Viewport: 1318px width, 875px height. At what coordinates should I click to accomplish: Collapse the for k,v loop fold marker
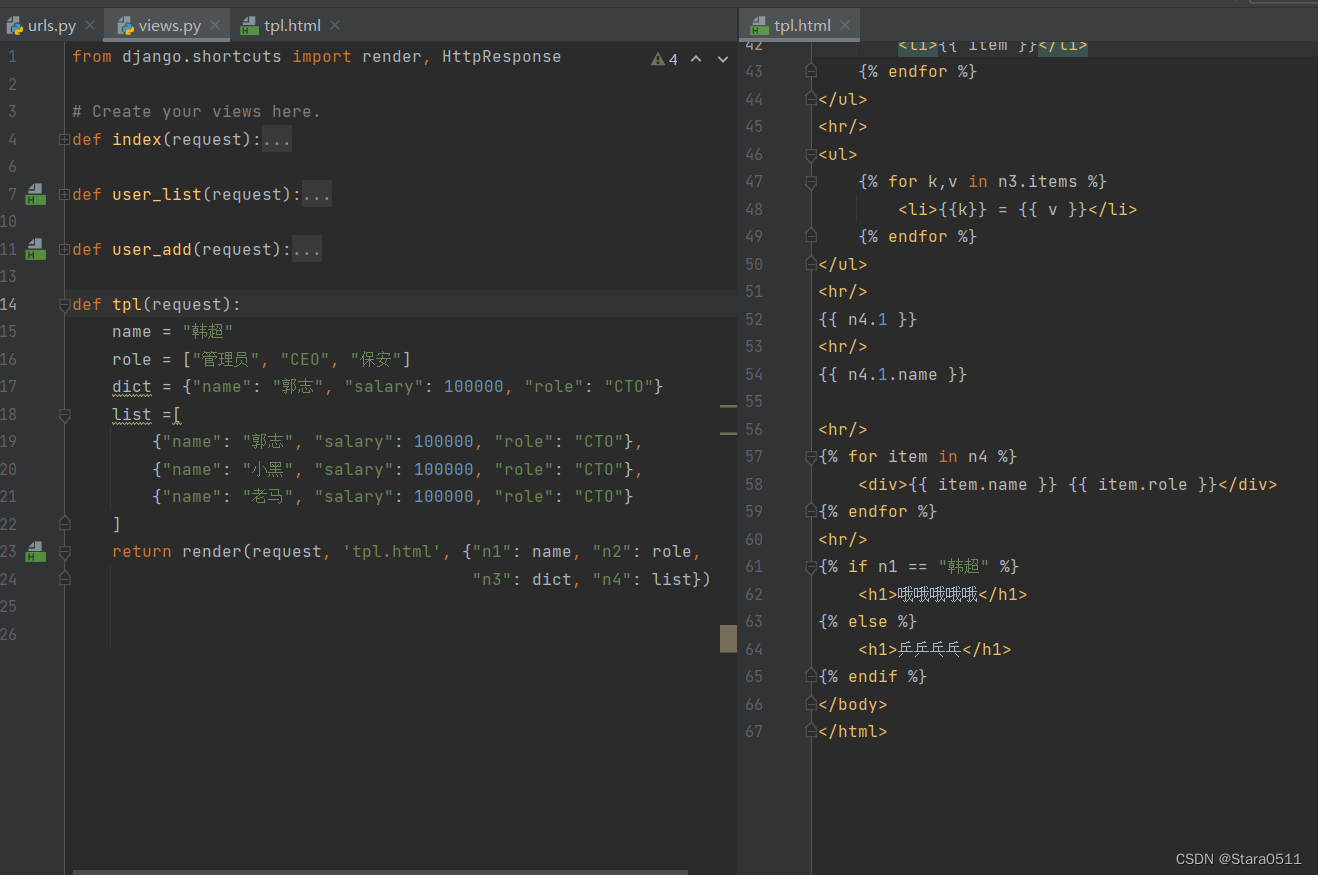812,181
